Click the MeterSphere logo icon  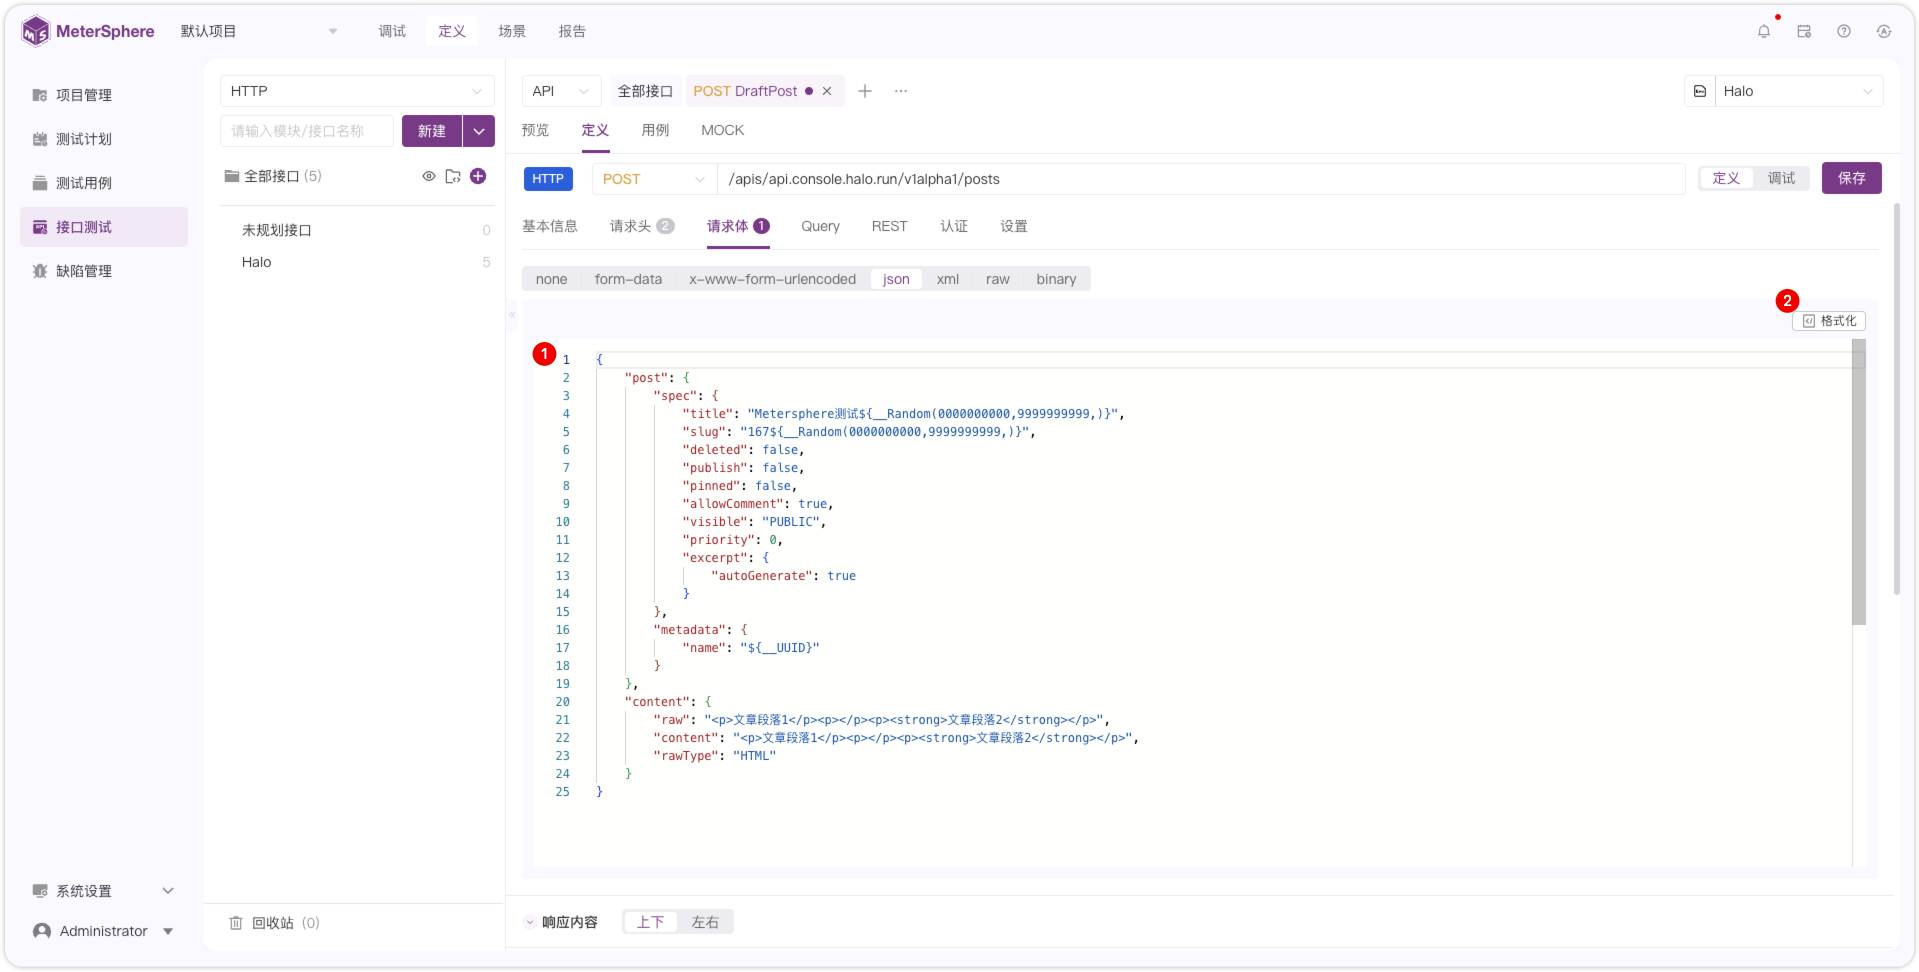click(x=35, y=31)
